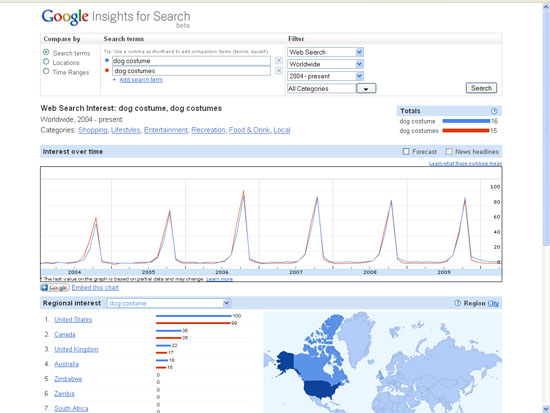This screenshot has height=413, width=550.
Task: Select the Search terms compare option
Action: tap(46, 52)
